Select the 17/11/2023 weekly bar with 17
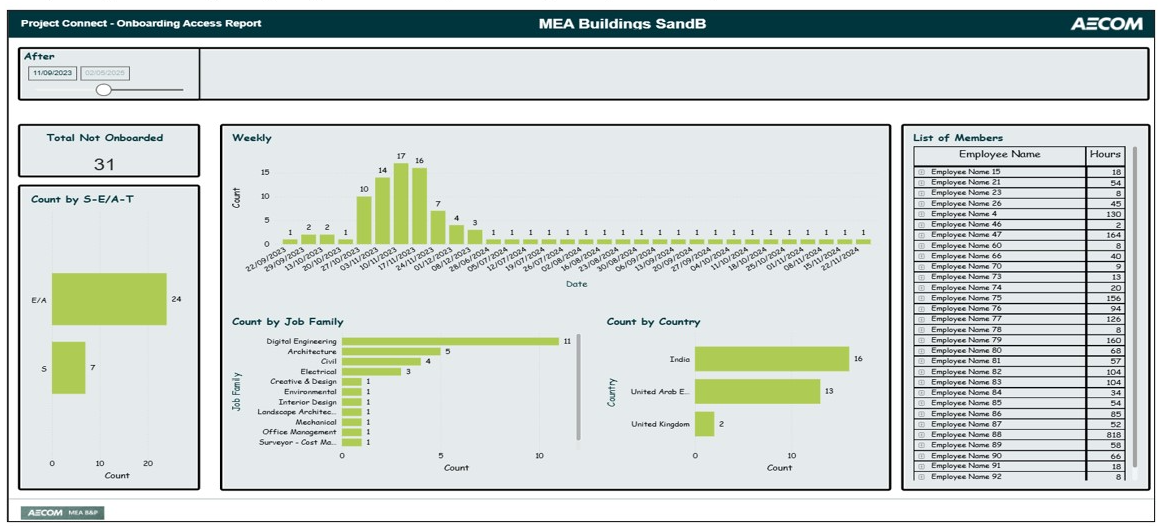This screenshot has width=1167, height=526. click(x=401, y=203)
